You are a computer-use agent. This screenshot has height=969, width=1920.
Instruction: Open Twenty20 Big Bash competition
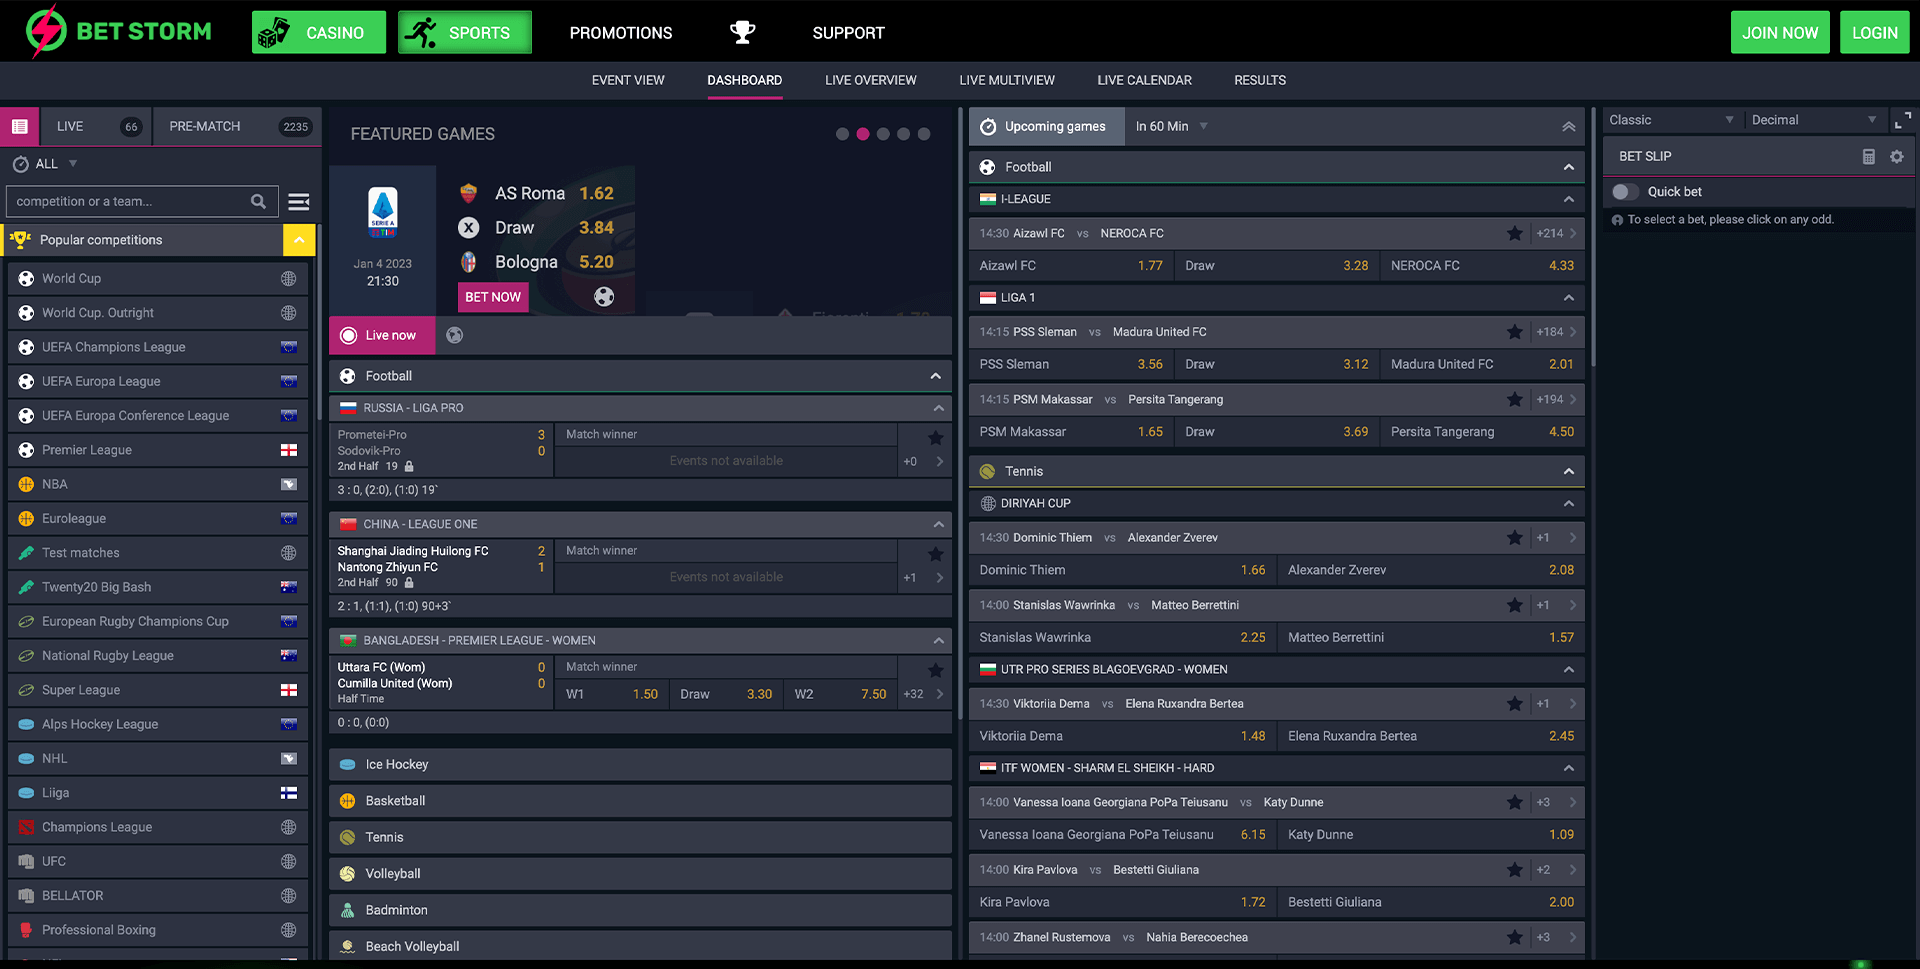coord(158,587)
